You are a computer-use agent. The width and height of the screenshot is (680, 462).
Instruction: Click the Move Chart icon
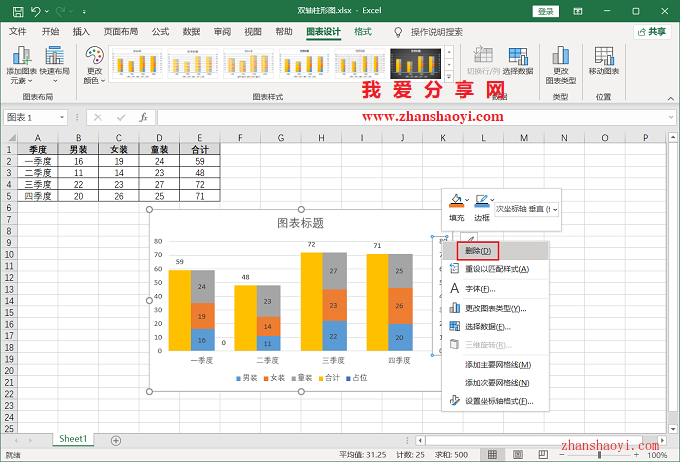[604, 61]
